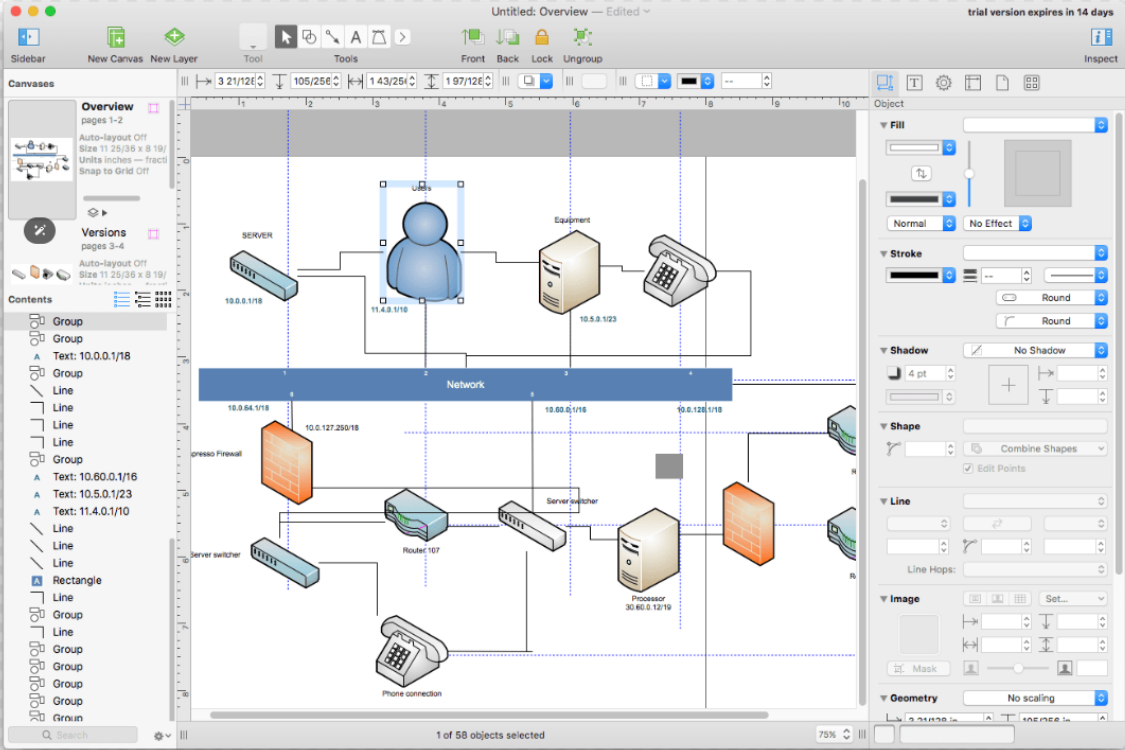This screenshot has width=1125, height=750.
Task: Toggle the Inspect panel
Action: pos(1101,39)
